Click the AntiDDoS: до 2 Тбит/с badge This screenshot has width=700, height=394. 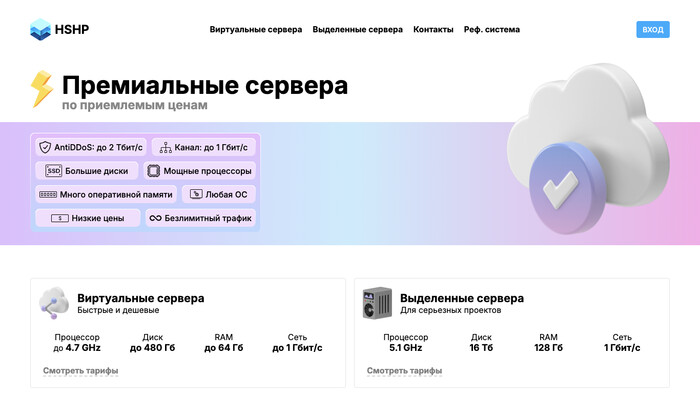pos(91,147)
